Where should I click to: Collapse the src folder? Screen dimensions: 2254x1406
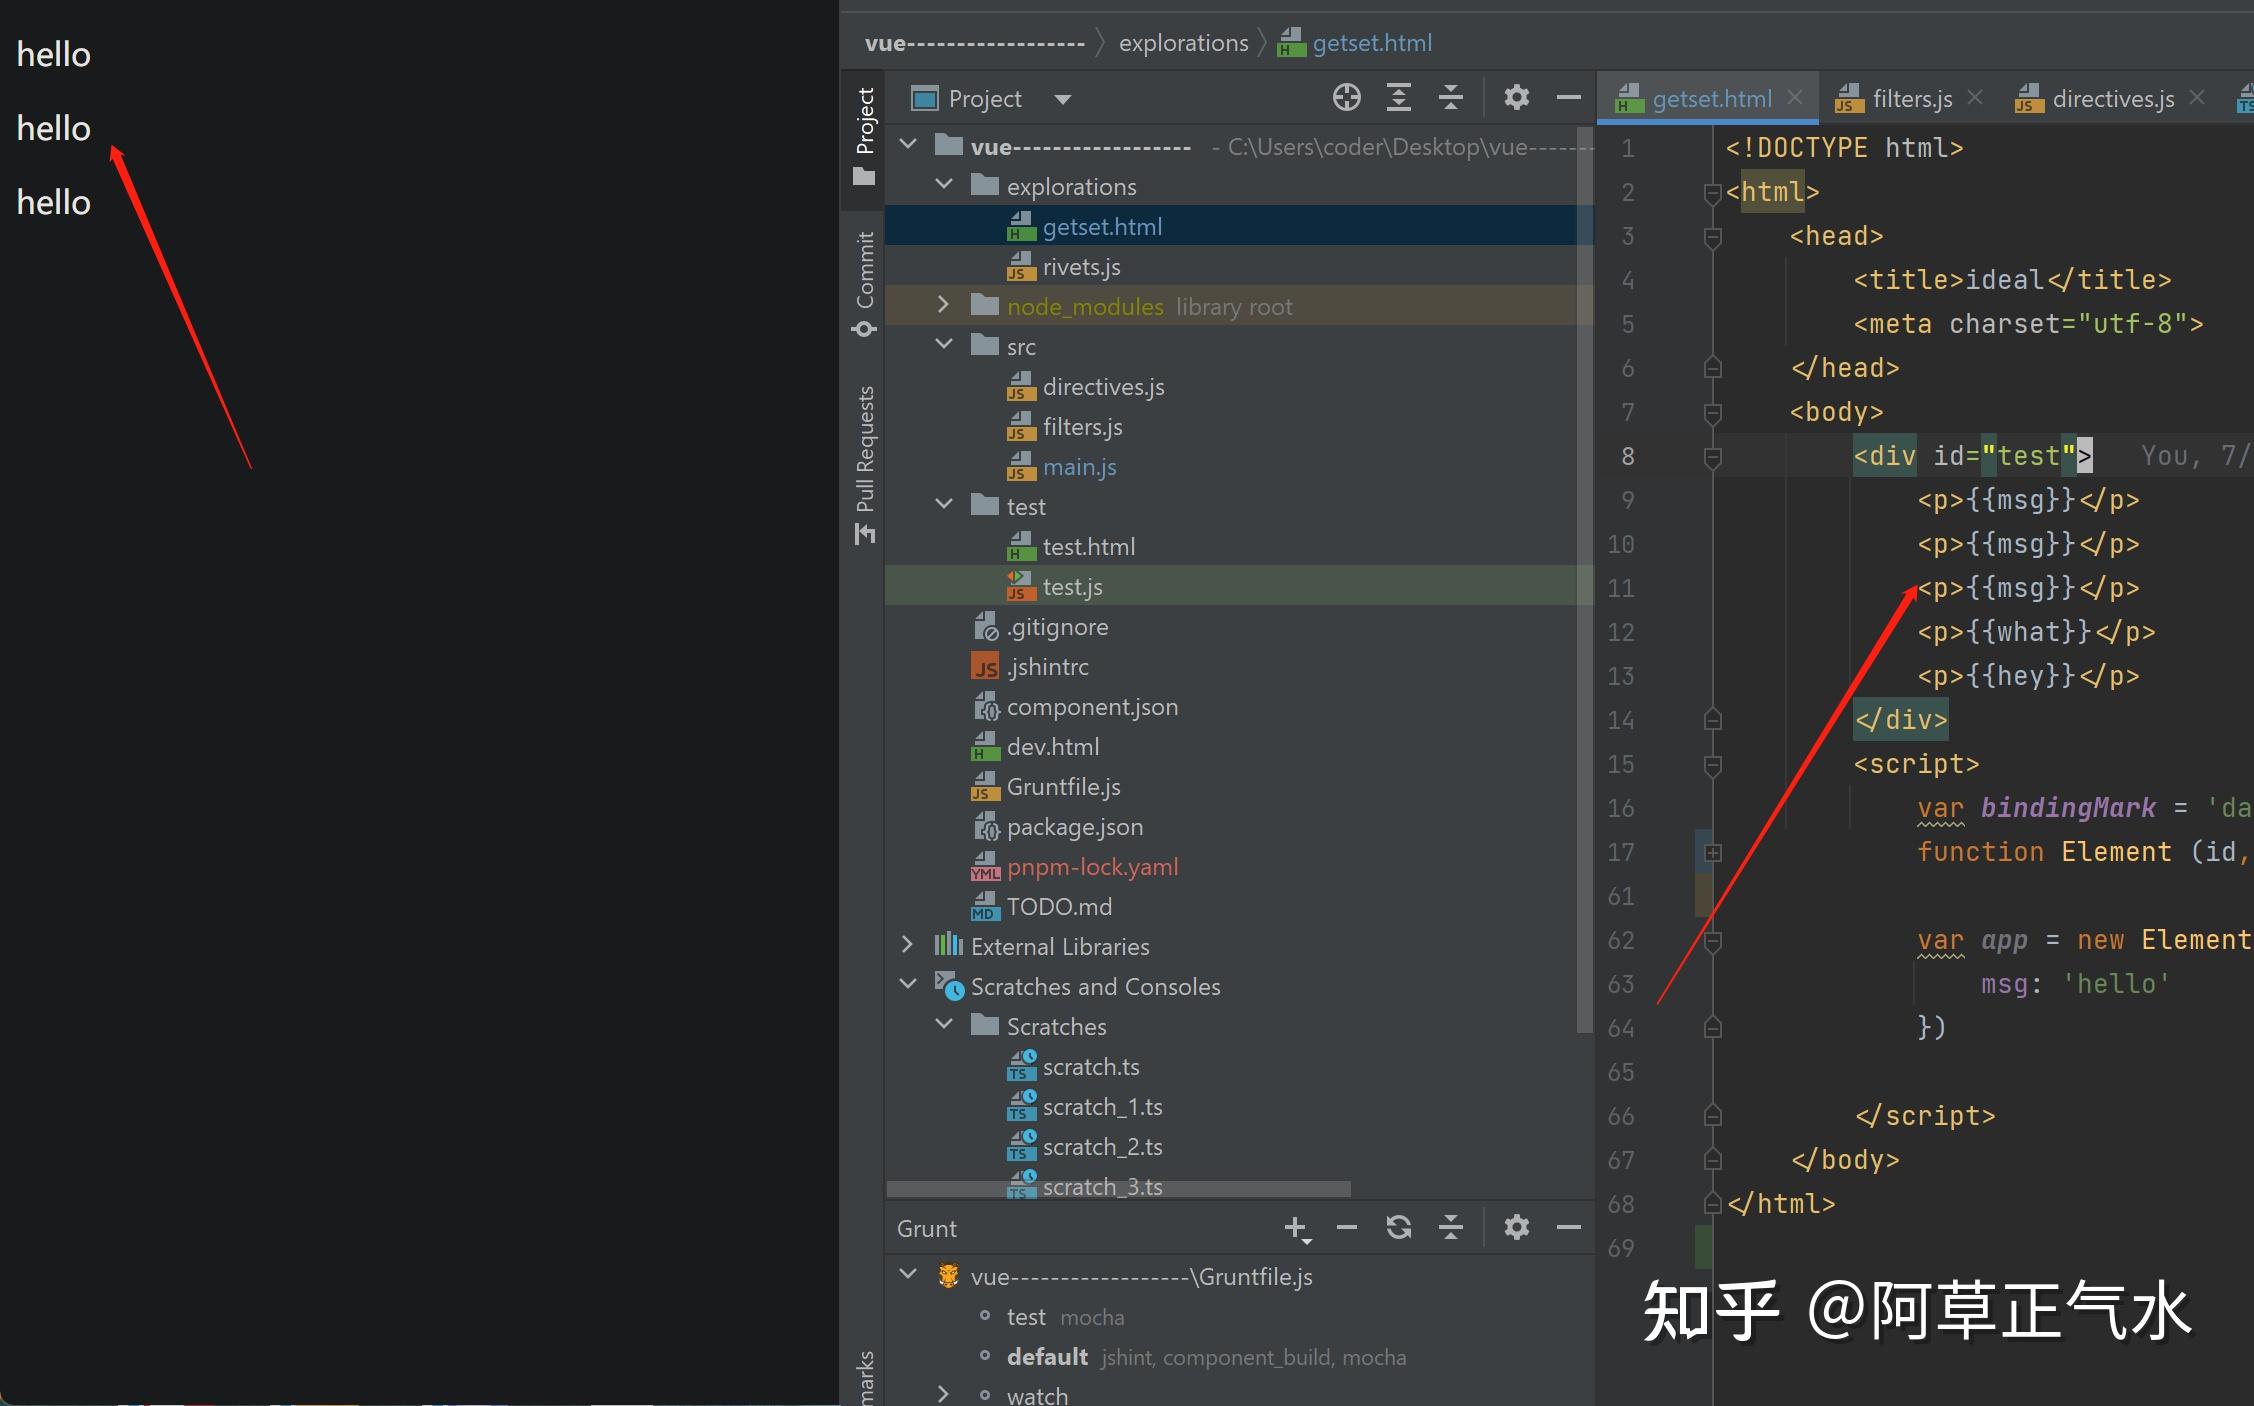point(943,345)
